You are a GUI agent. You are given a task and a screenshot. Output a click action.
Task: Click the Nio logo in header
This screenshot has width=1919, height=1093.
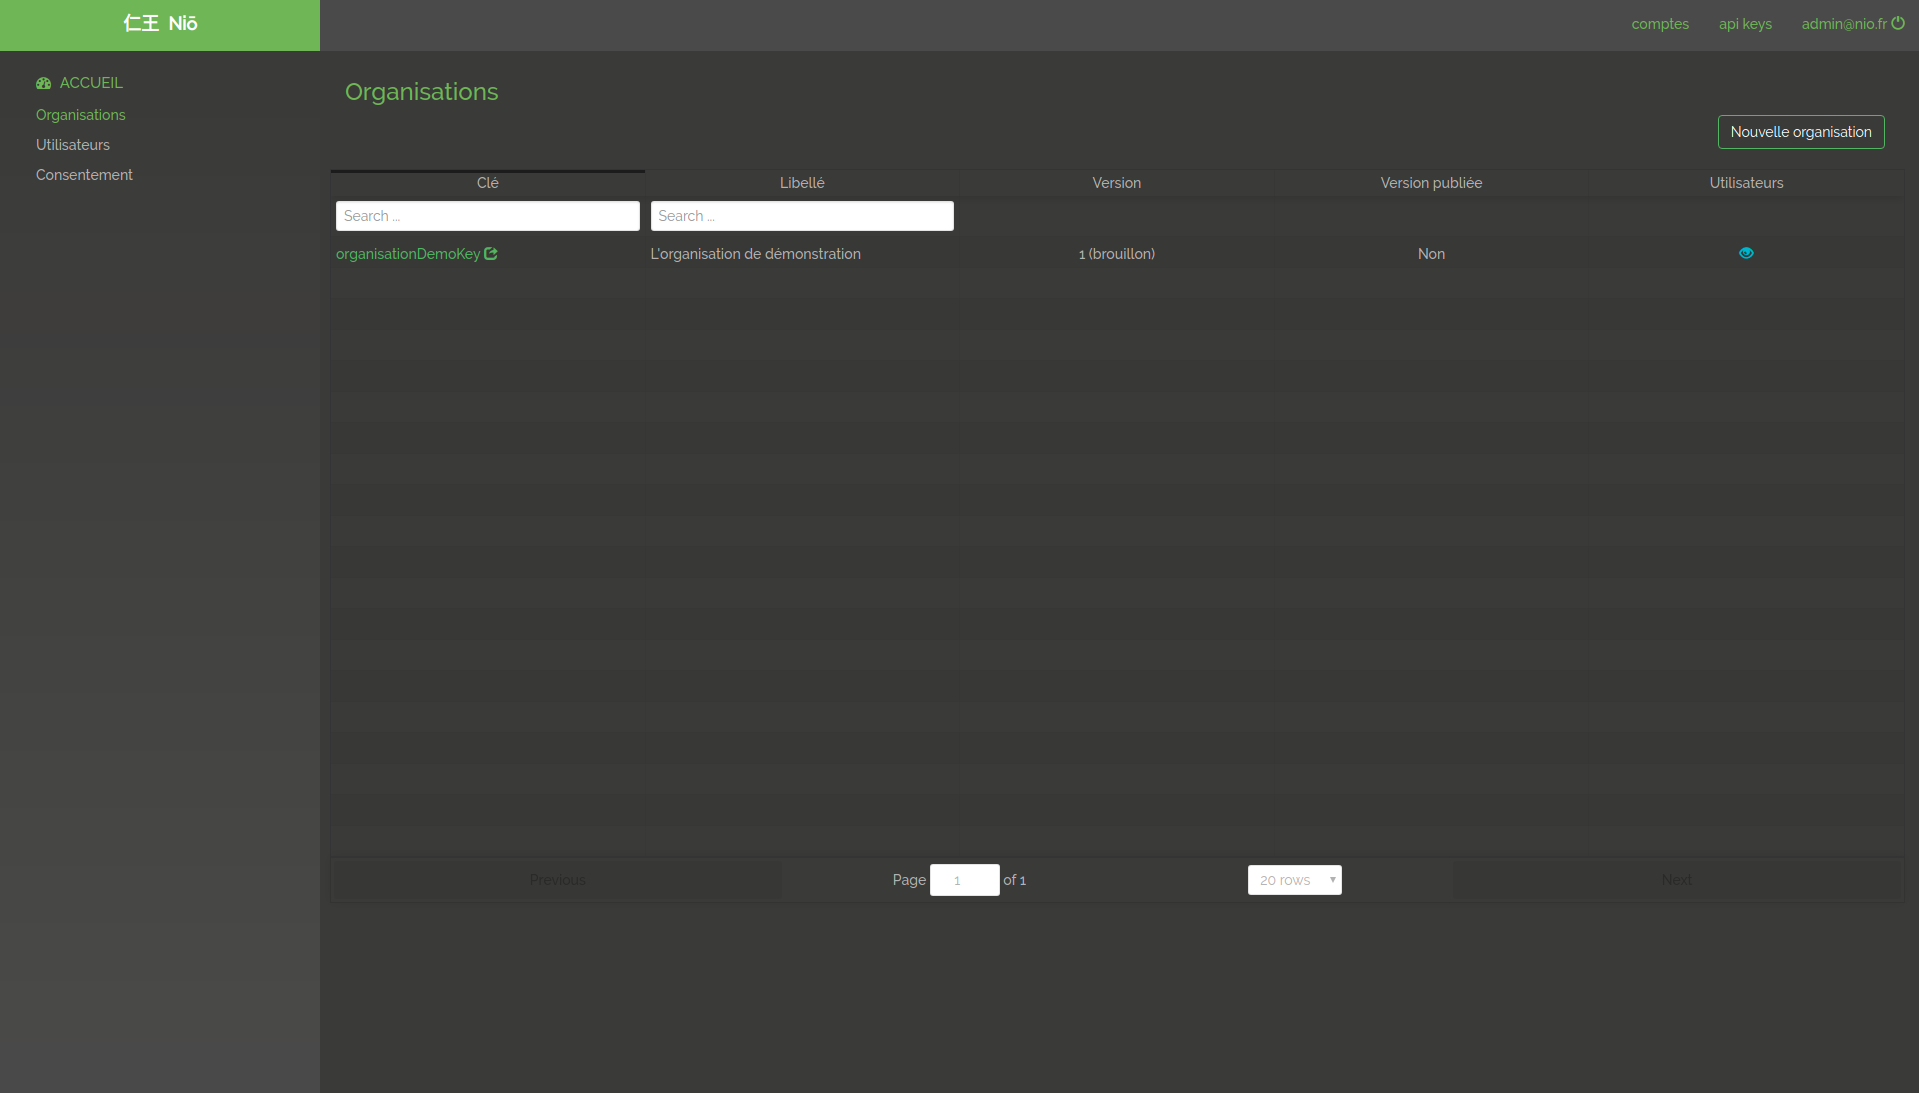[x=160, y=24]
